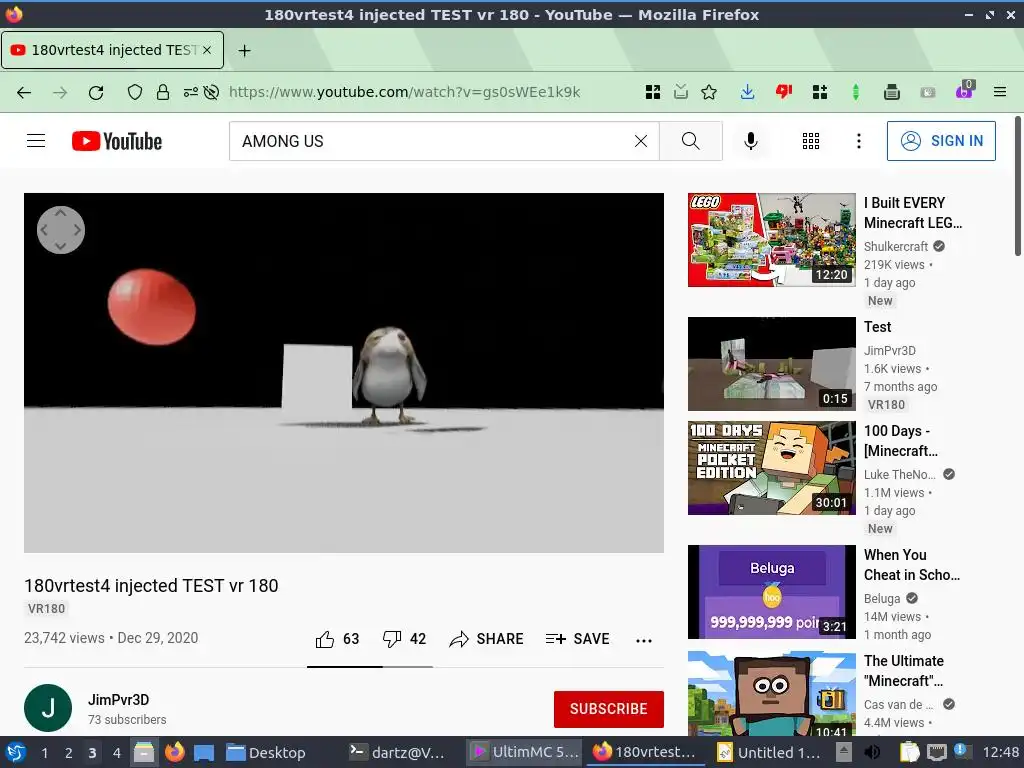The width and height of the screenshot is (1024, 768).
Task: Switch to UltimMC taskbar window
Action: point(525,752)
